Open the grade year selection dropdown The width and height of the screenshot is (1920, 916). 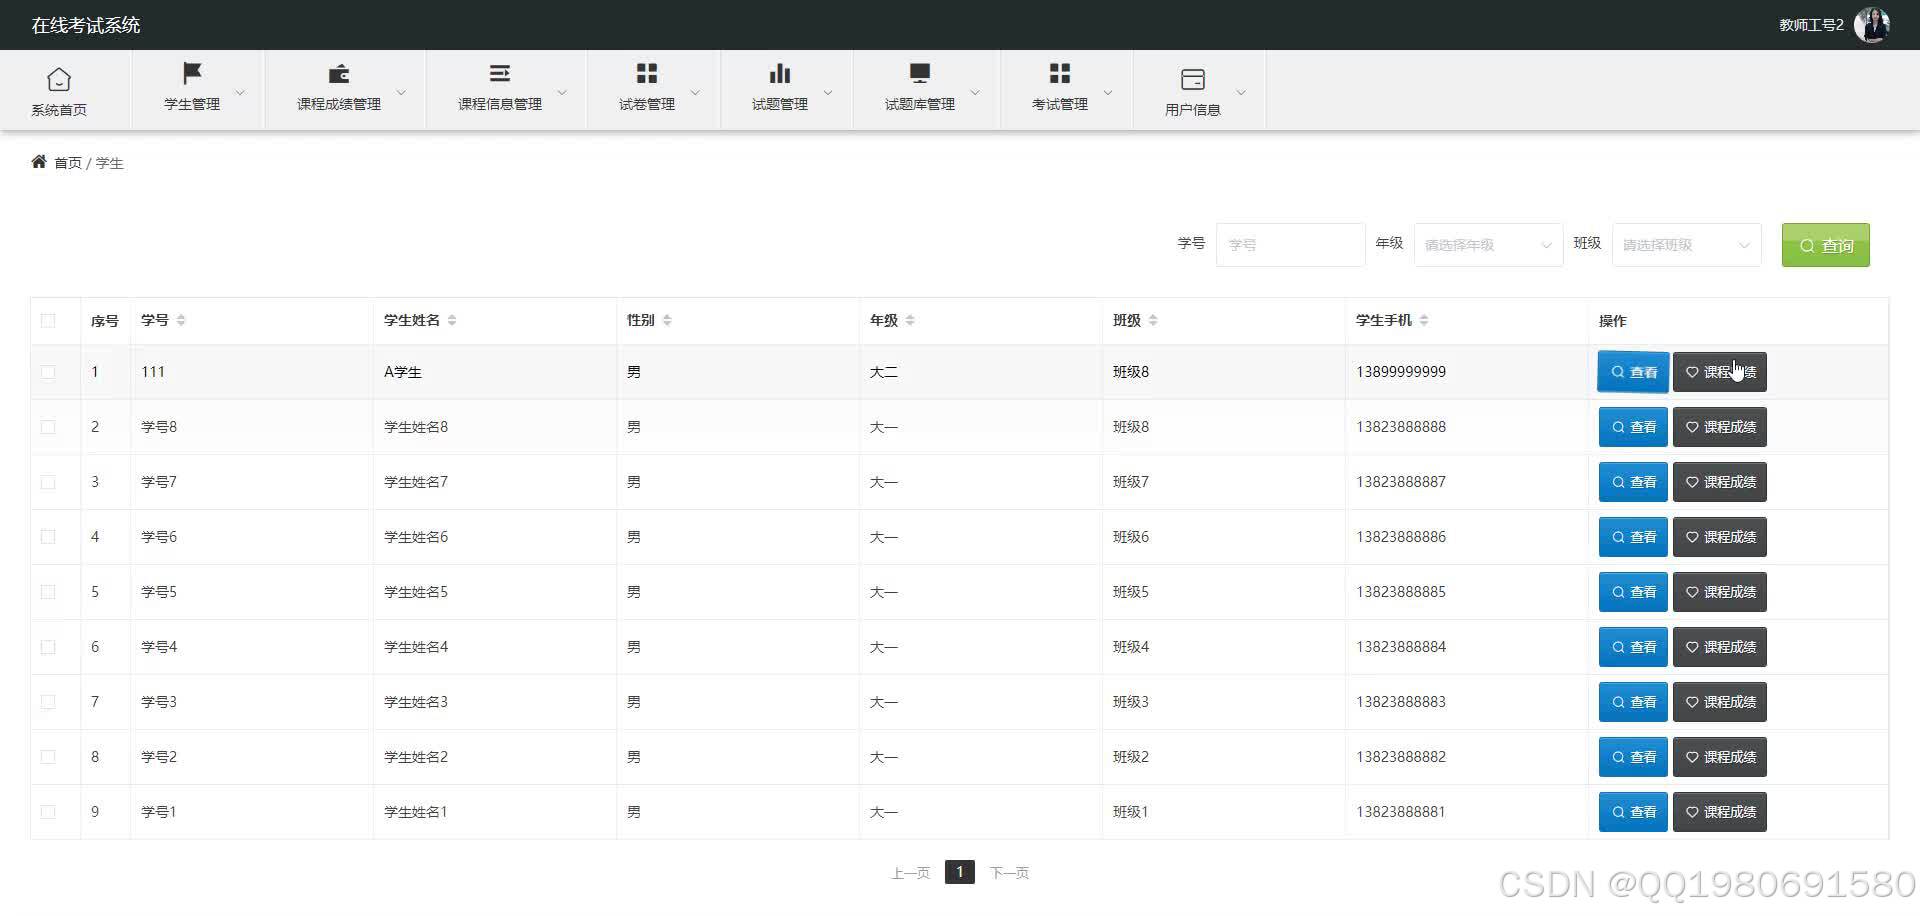click(1488, 245)
